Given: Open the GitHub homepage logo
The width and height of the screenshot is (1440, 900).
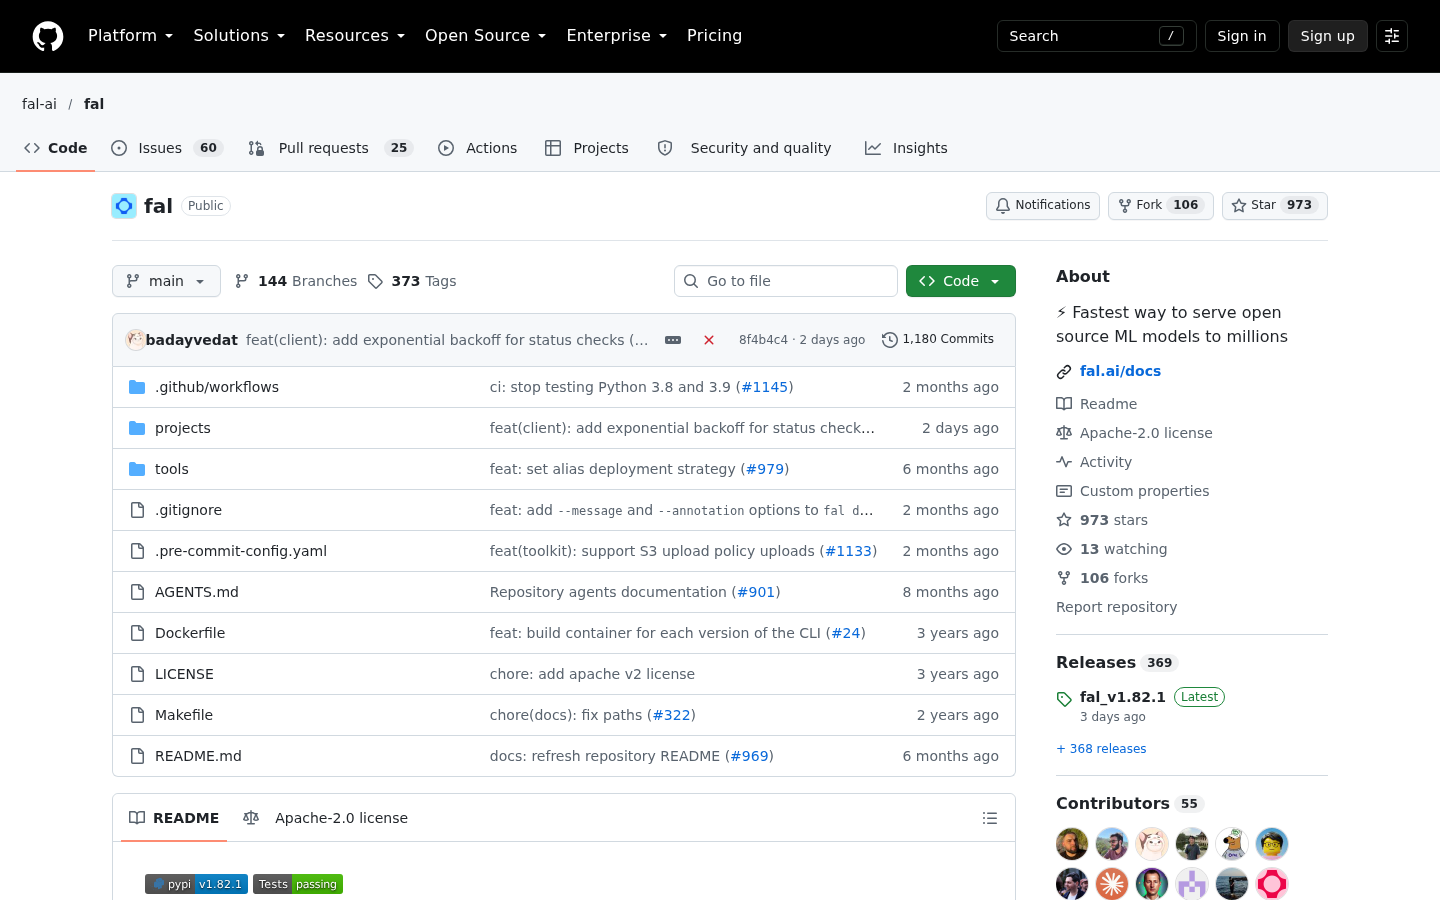Looking at the screenshot, I should [48, 36].
